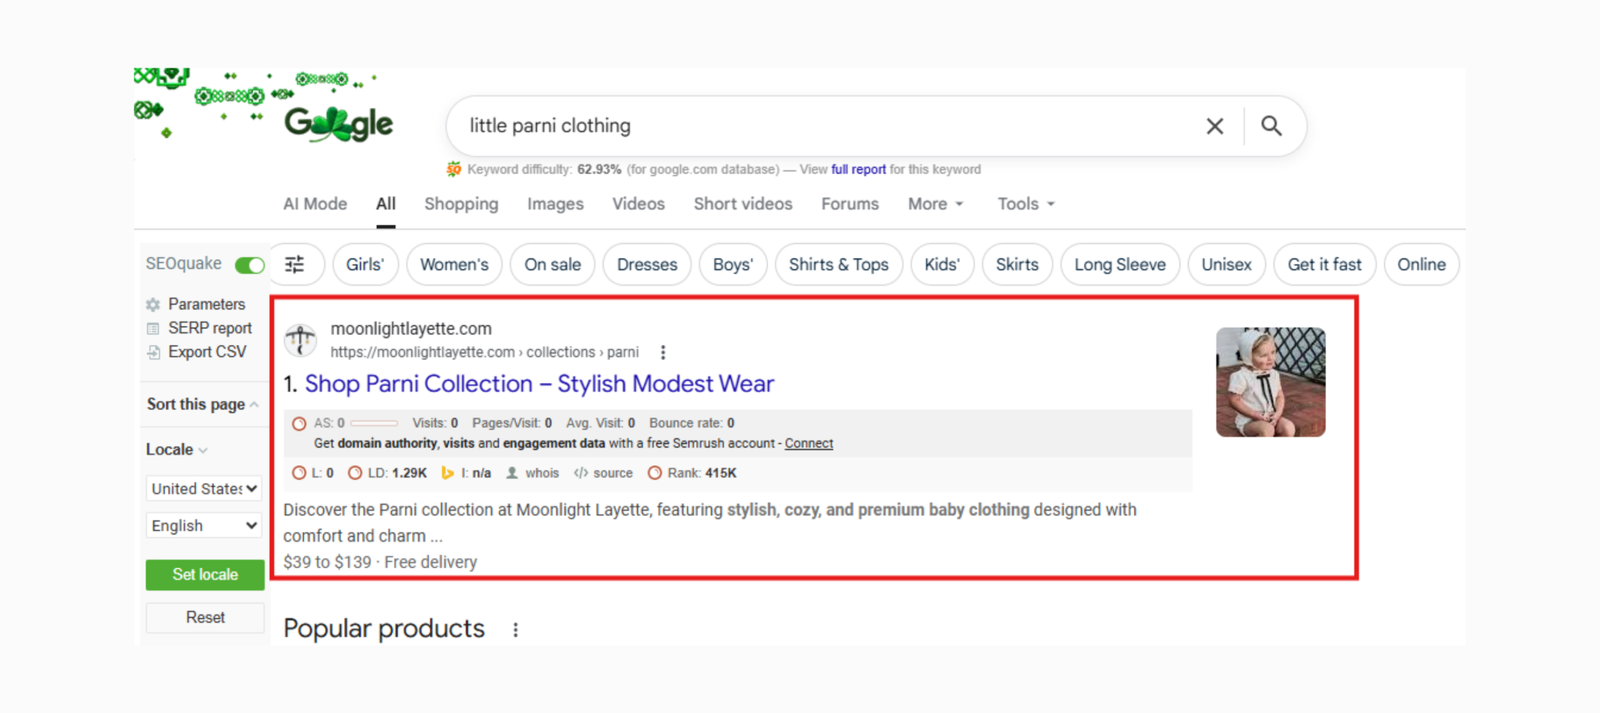Open the United States locale dropdown
This screenshot has height=713, width=1600.
pos(204,489)
